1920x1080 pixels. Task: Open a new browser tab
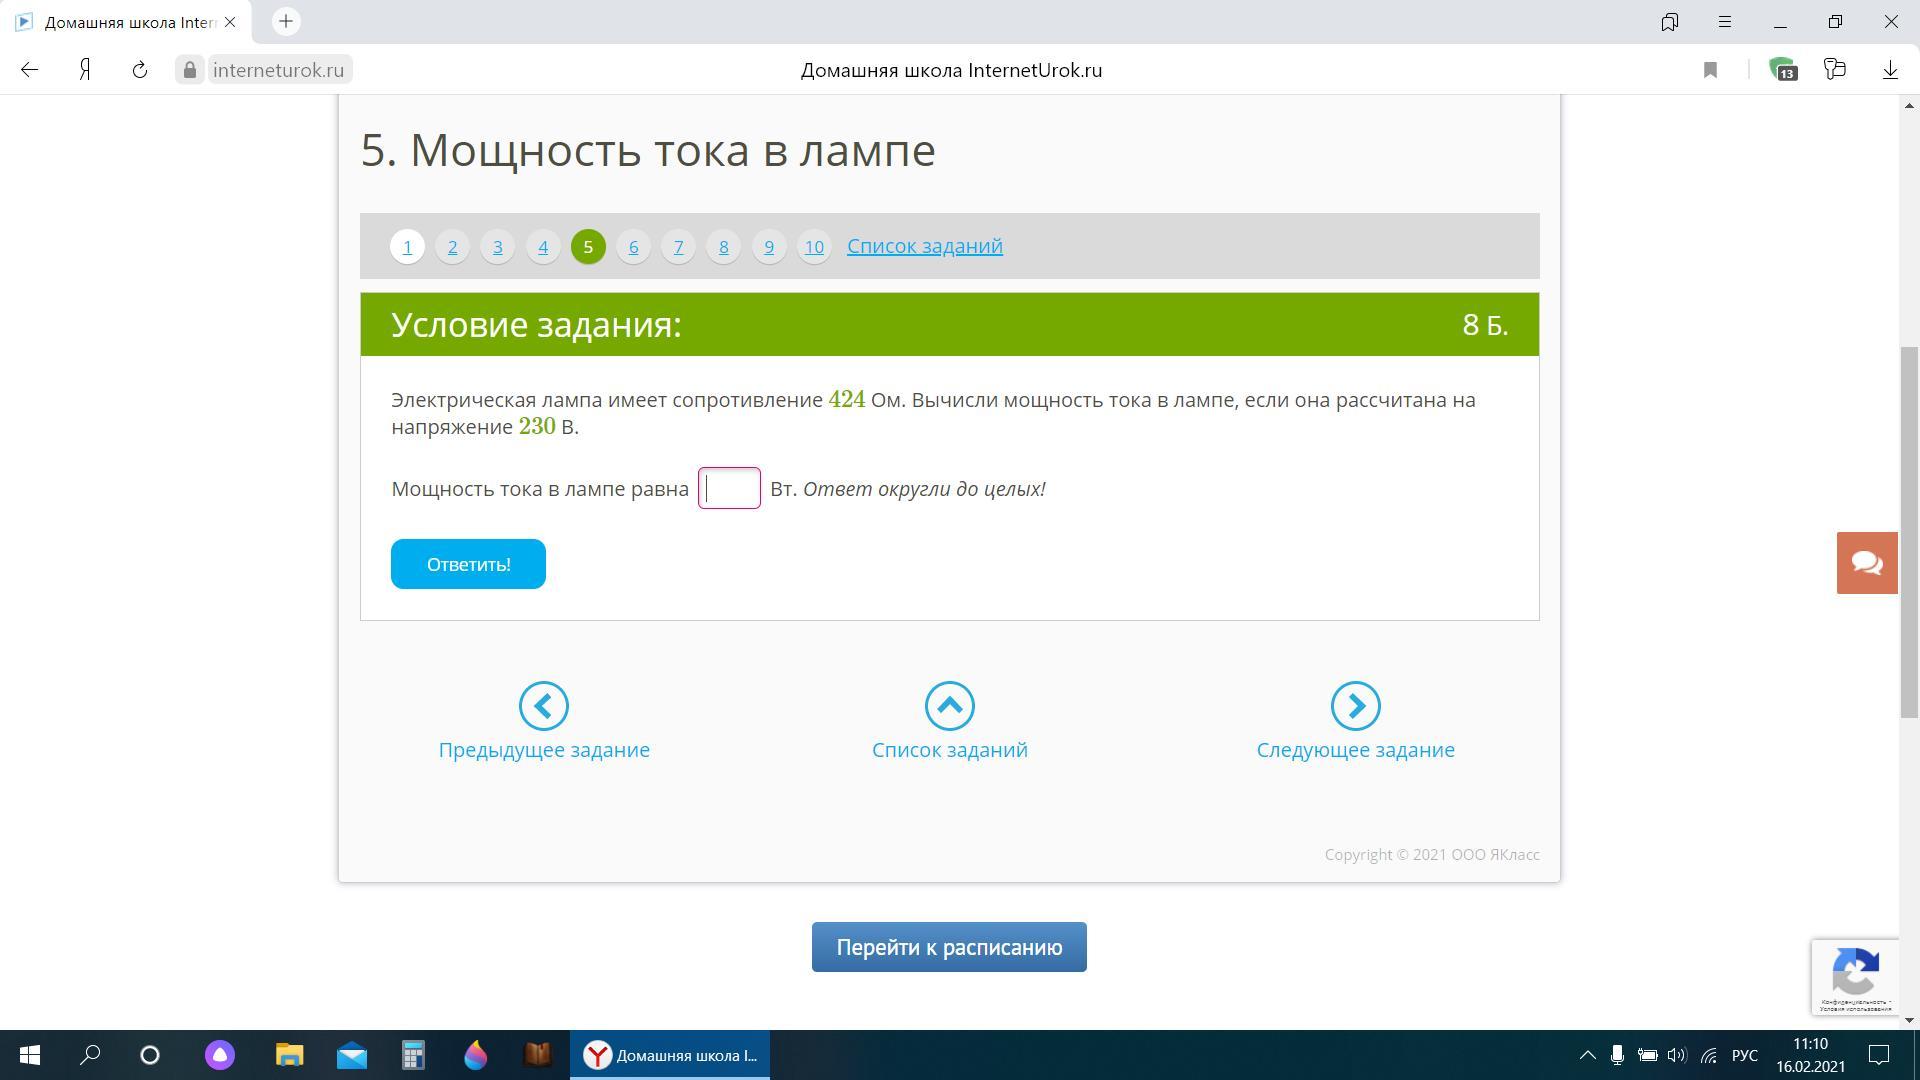(x=286, y=22)
